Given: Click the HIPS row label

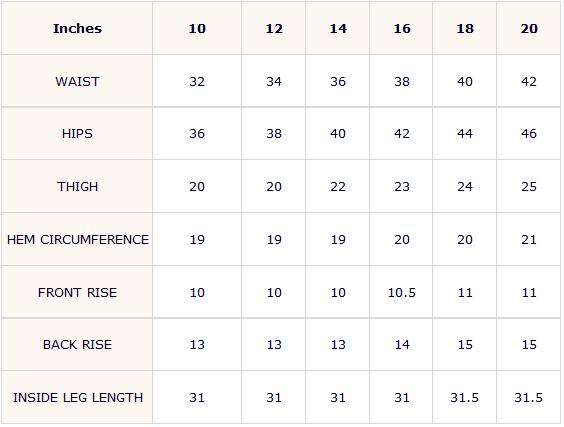Looking at the screenshot, I should coord(77,134).
